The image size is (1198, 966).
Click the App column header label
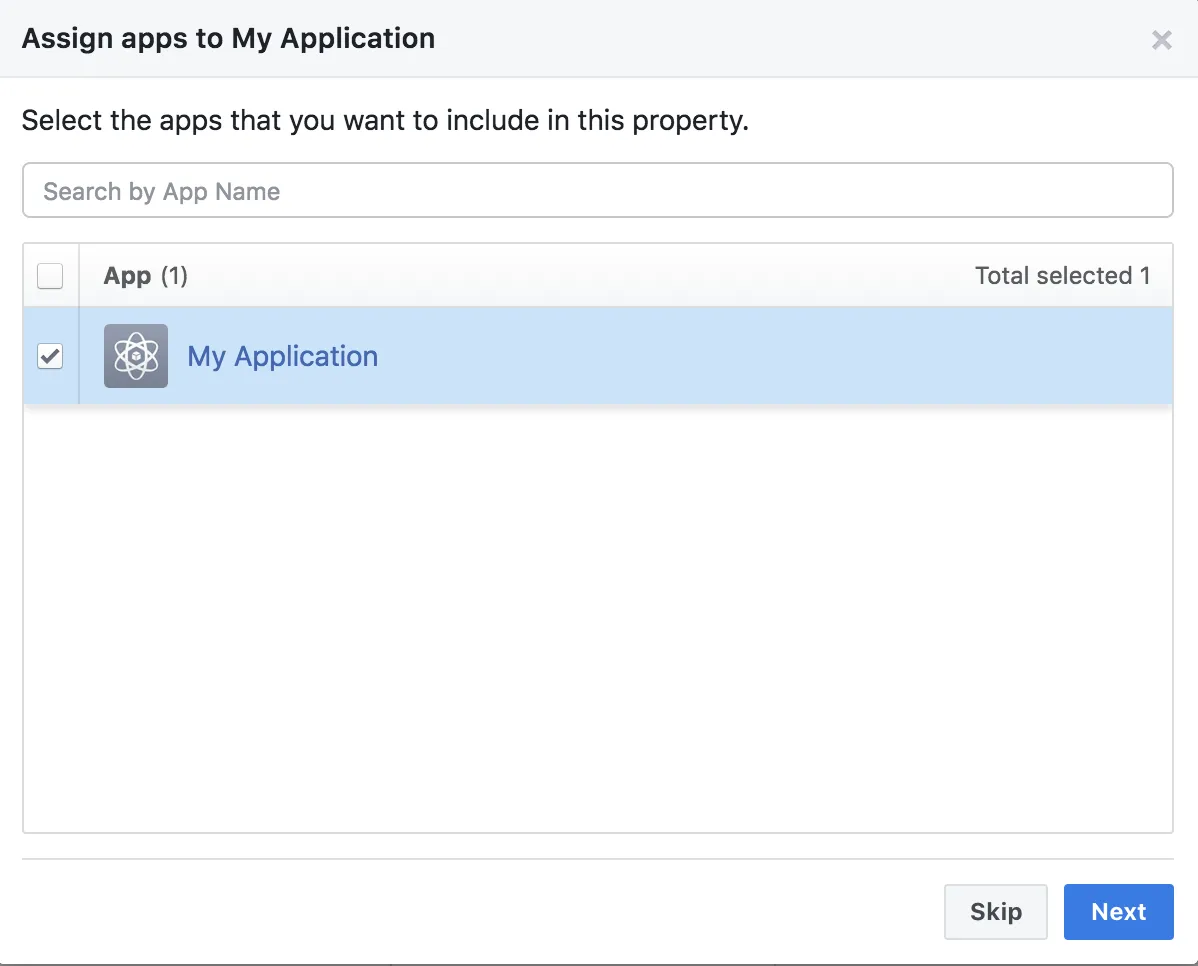127,276
